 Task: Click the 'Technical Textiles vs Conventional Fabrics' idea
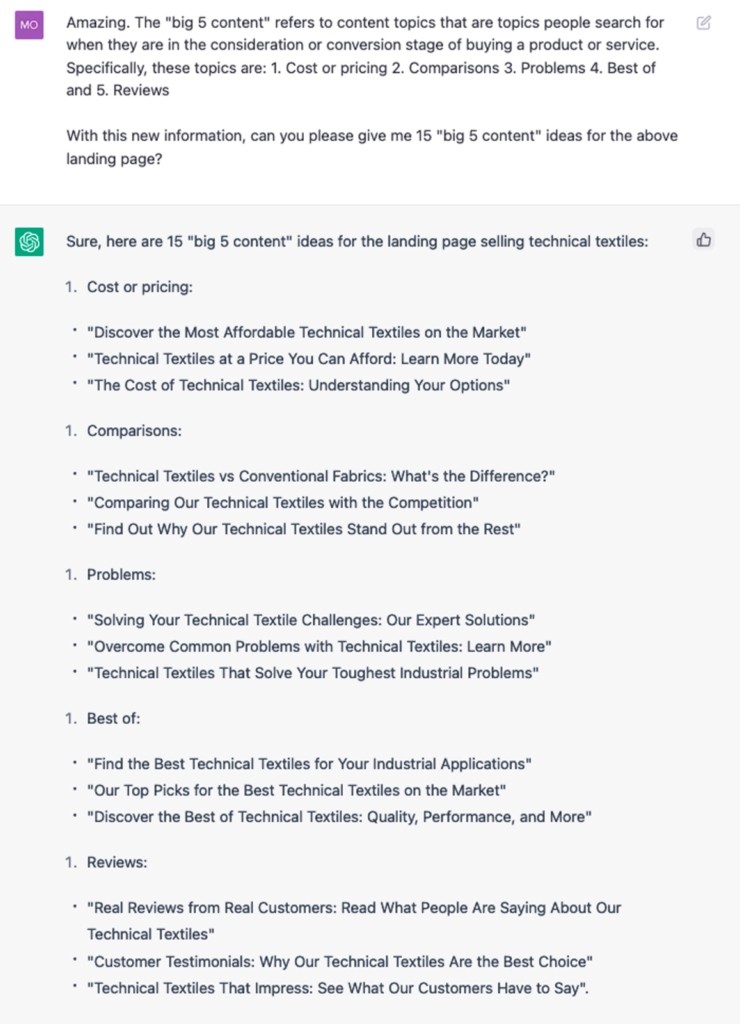point(321,476)
